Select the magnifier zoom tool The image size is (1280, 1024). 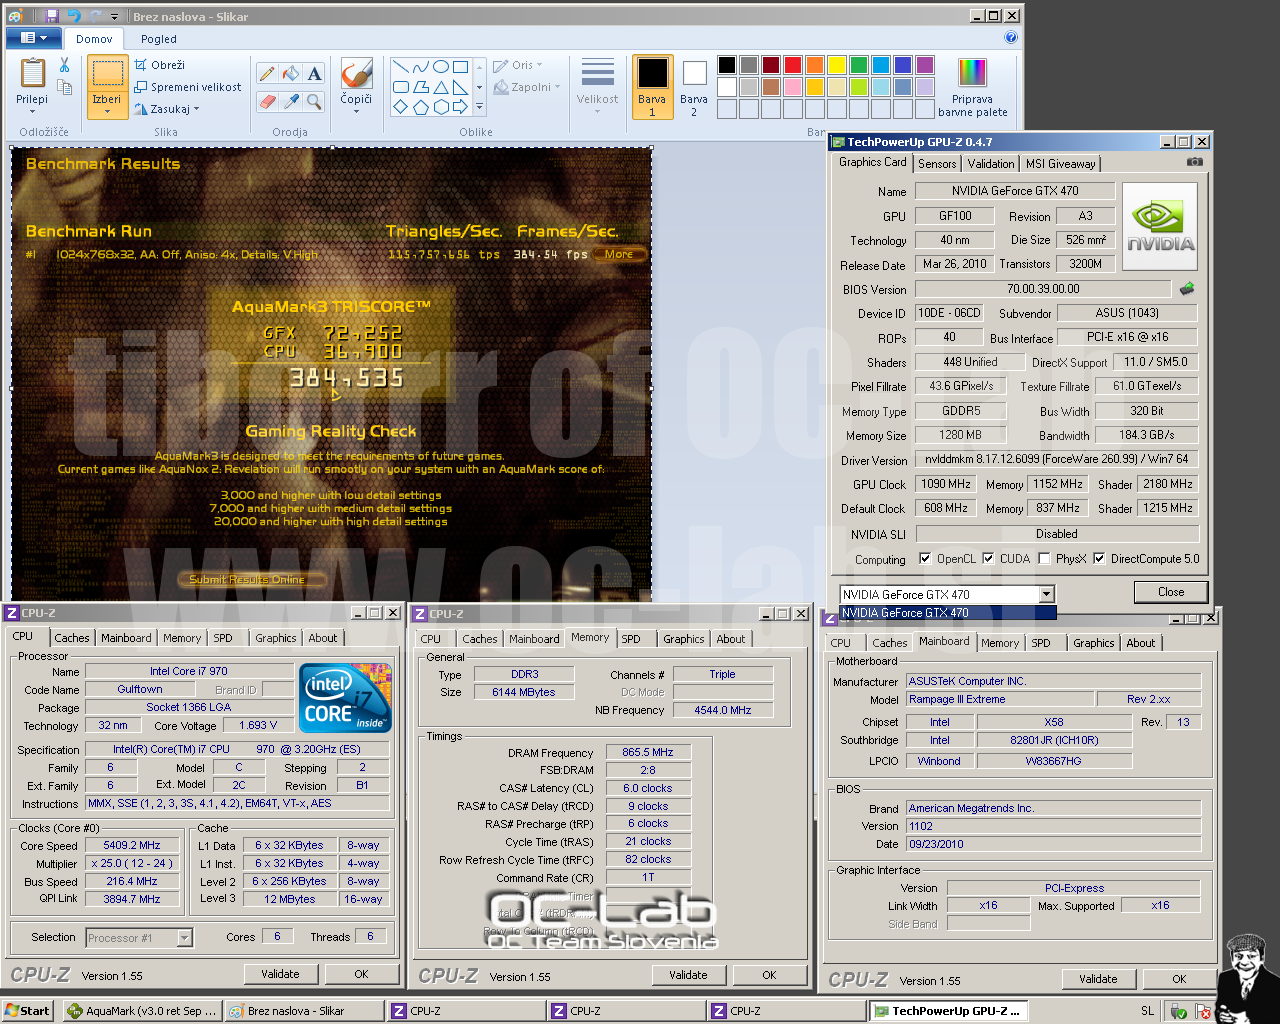314,101
